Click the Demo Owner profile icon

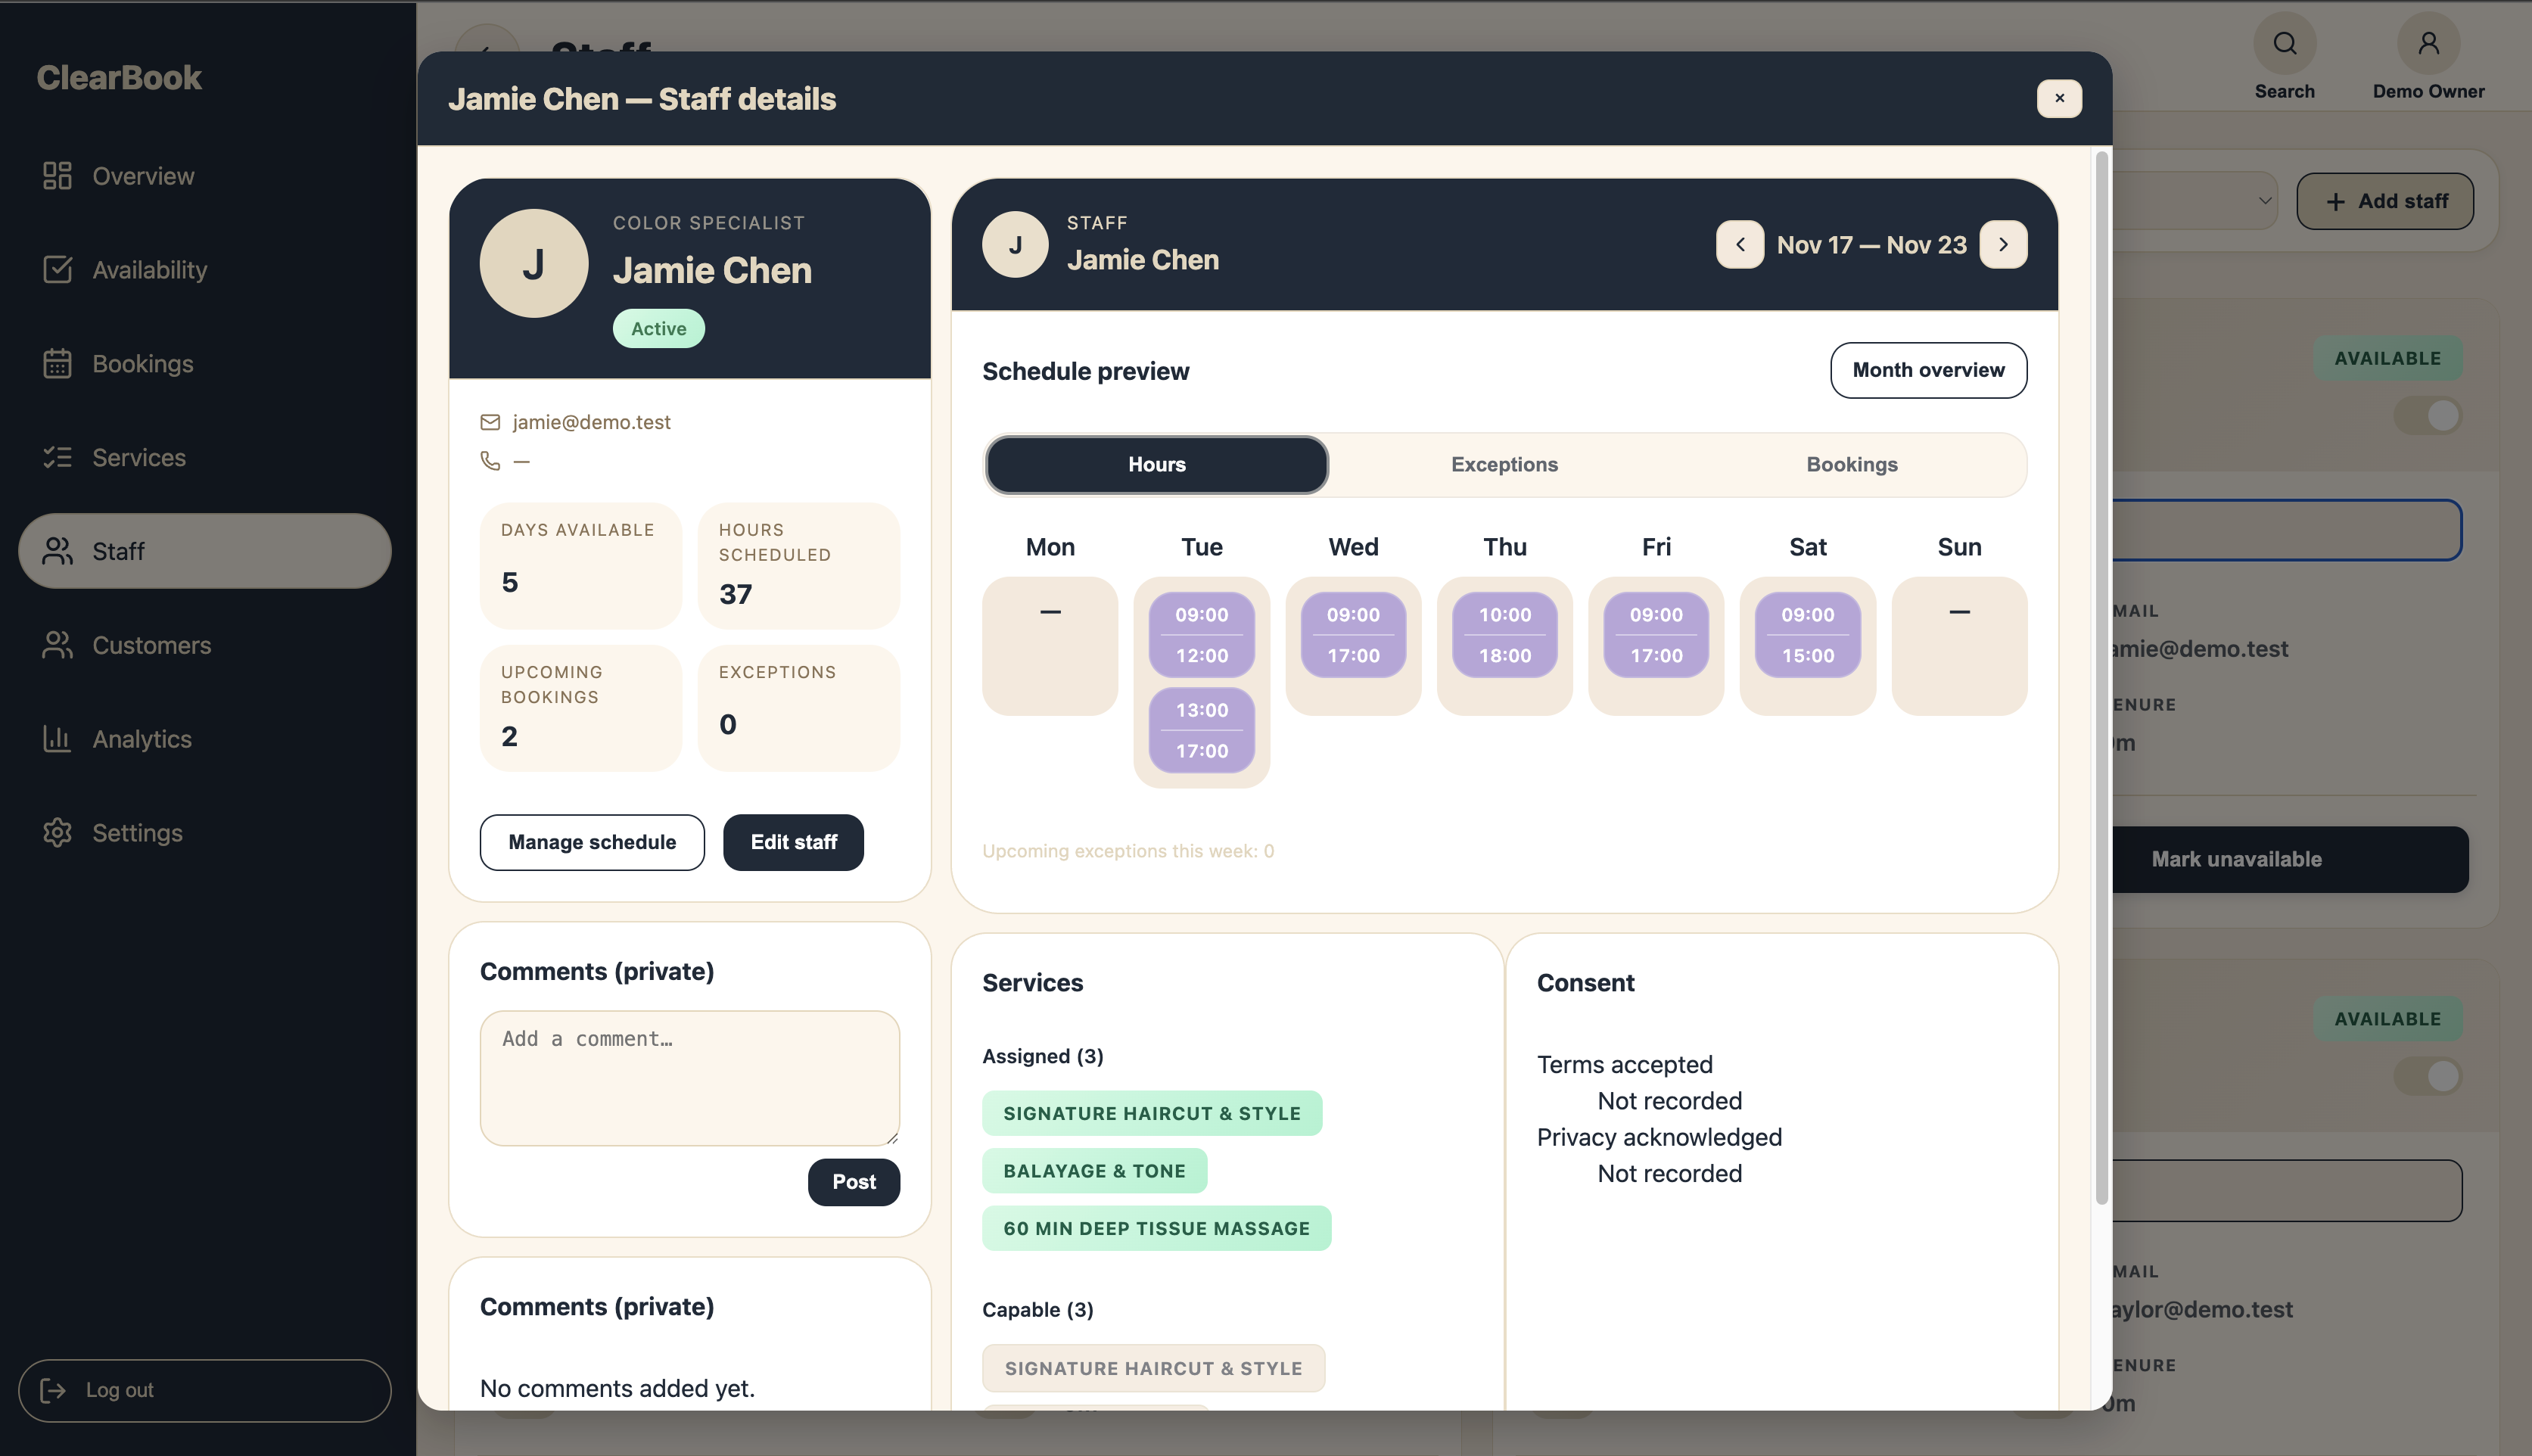[2428, 44]
